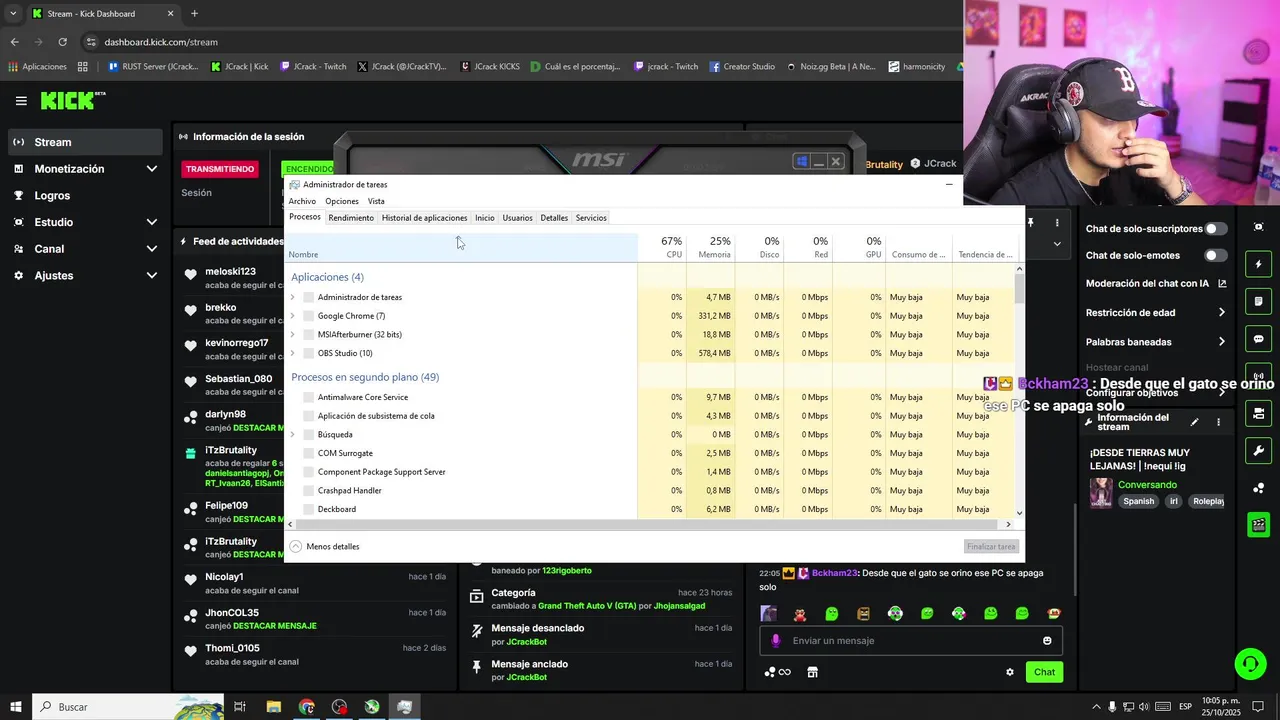Expand the OBS Studio (10) process group

(293, 353)
